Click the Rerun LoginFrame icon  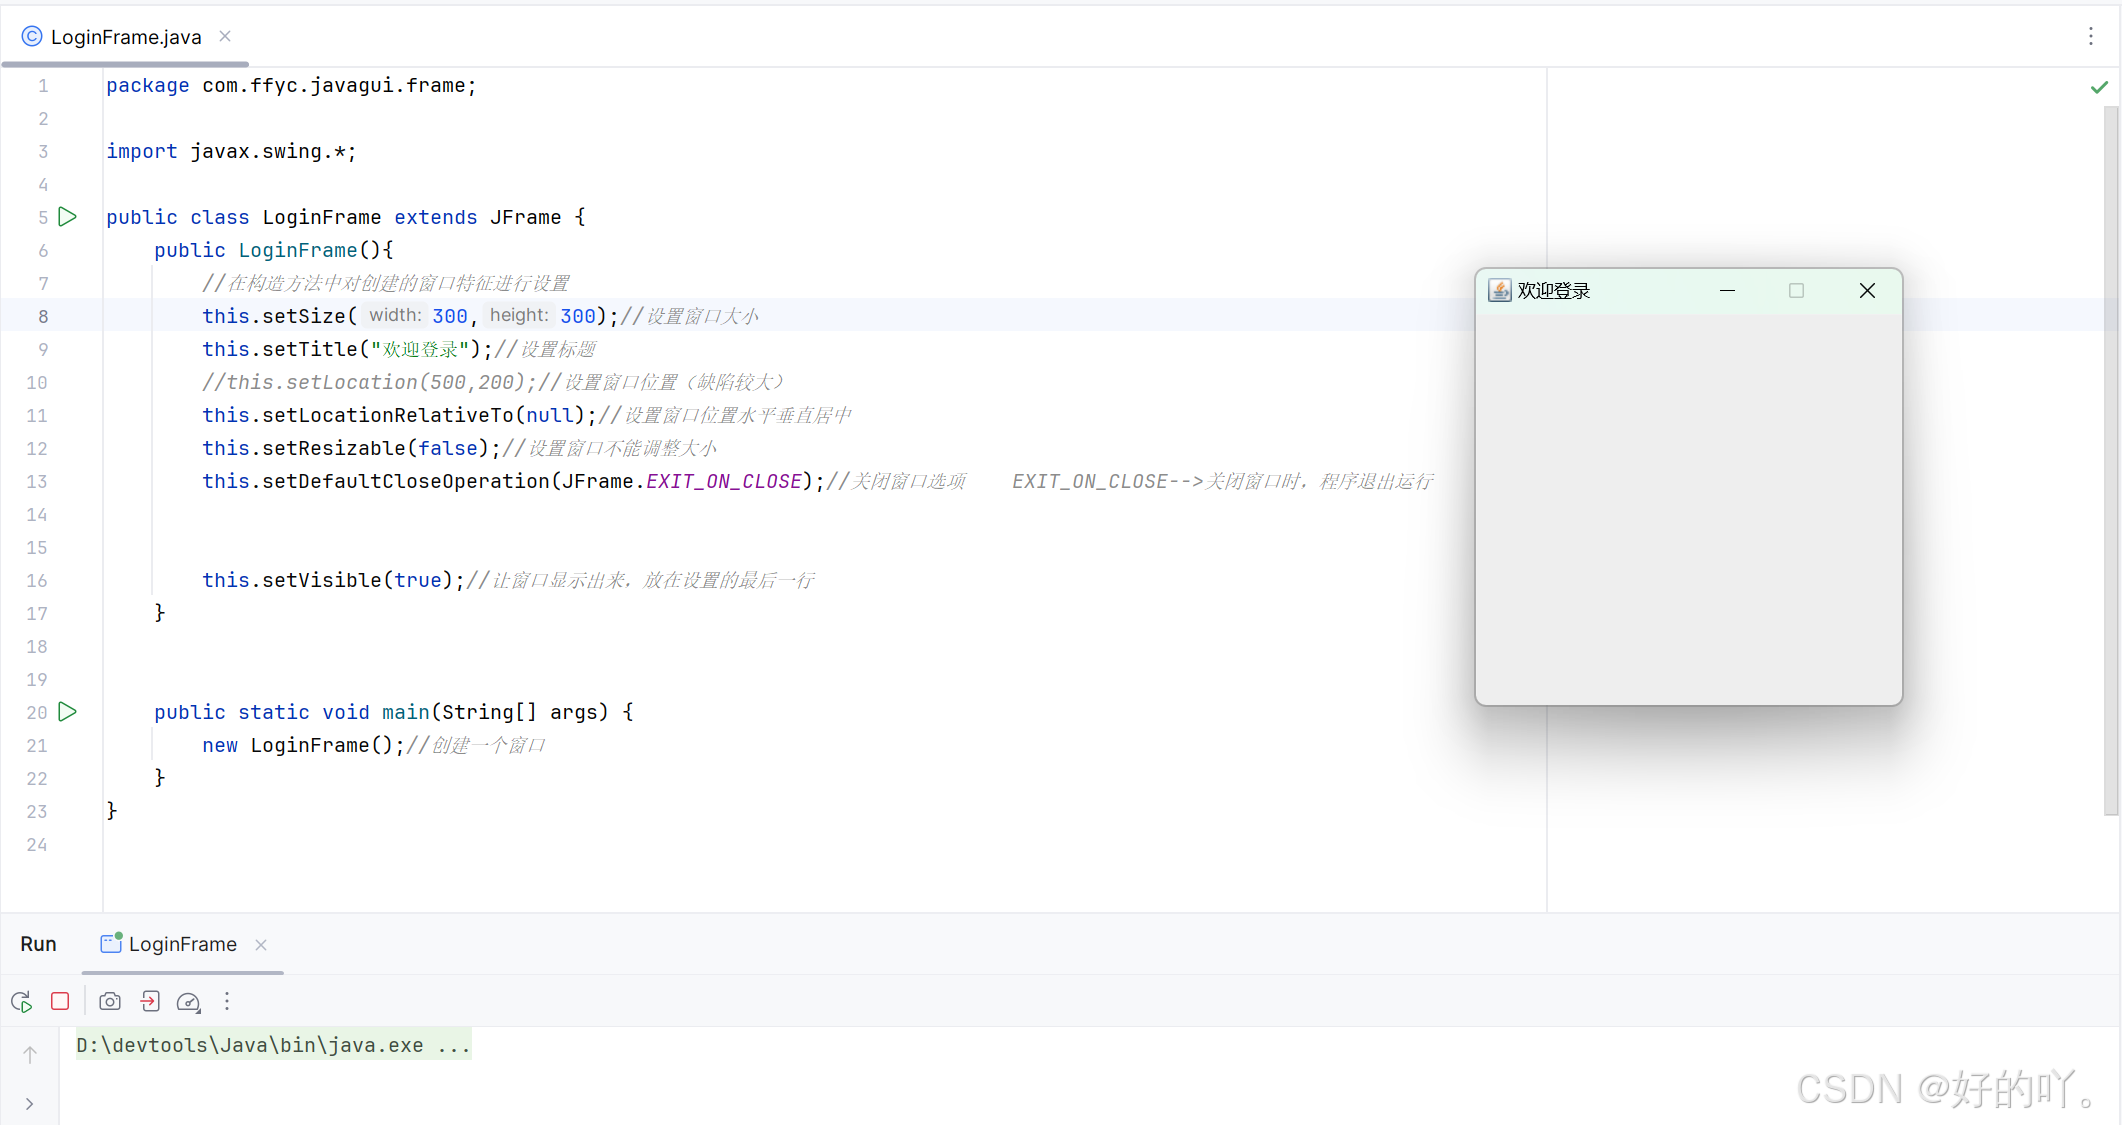tap(21, 1001)
